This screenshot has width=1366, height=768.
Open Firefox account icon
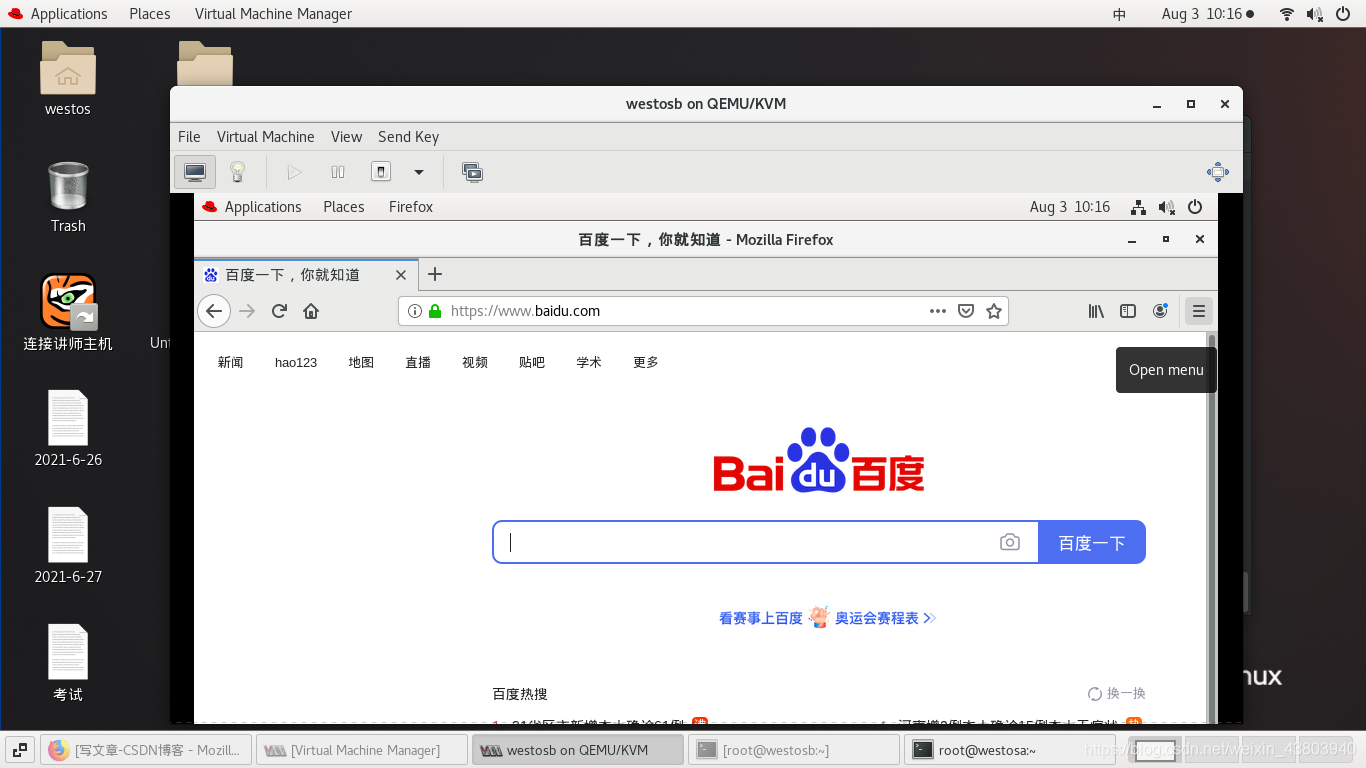1160,311
